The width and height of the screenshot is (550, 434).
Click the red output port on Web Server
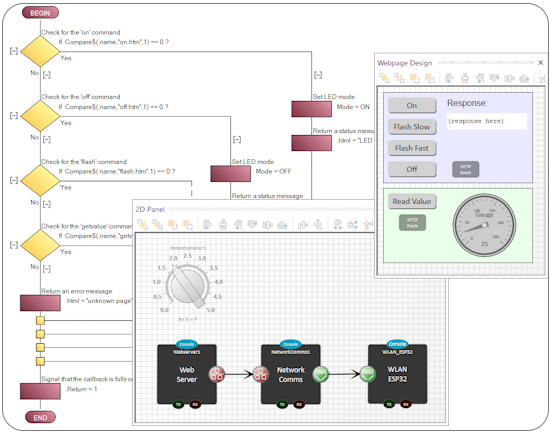[217, 374]
